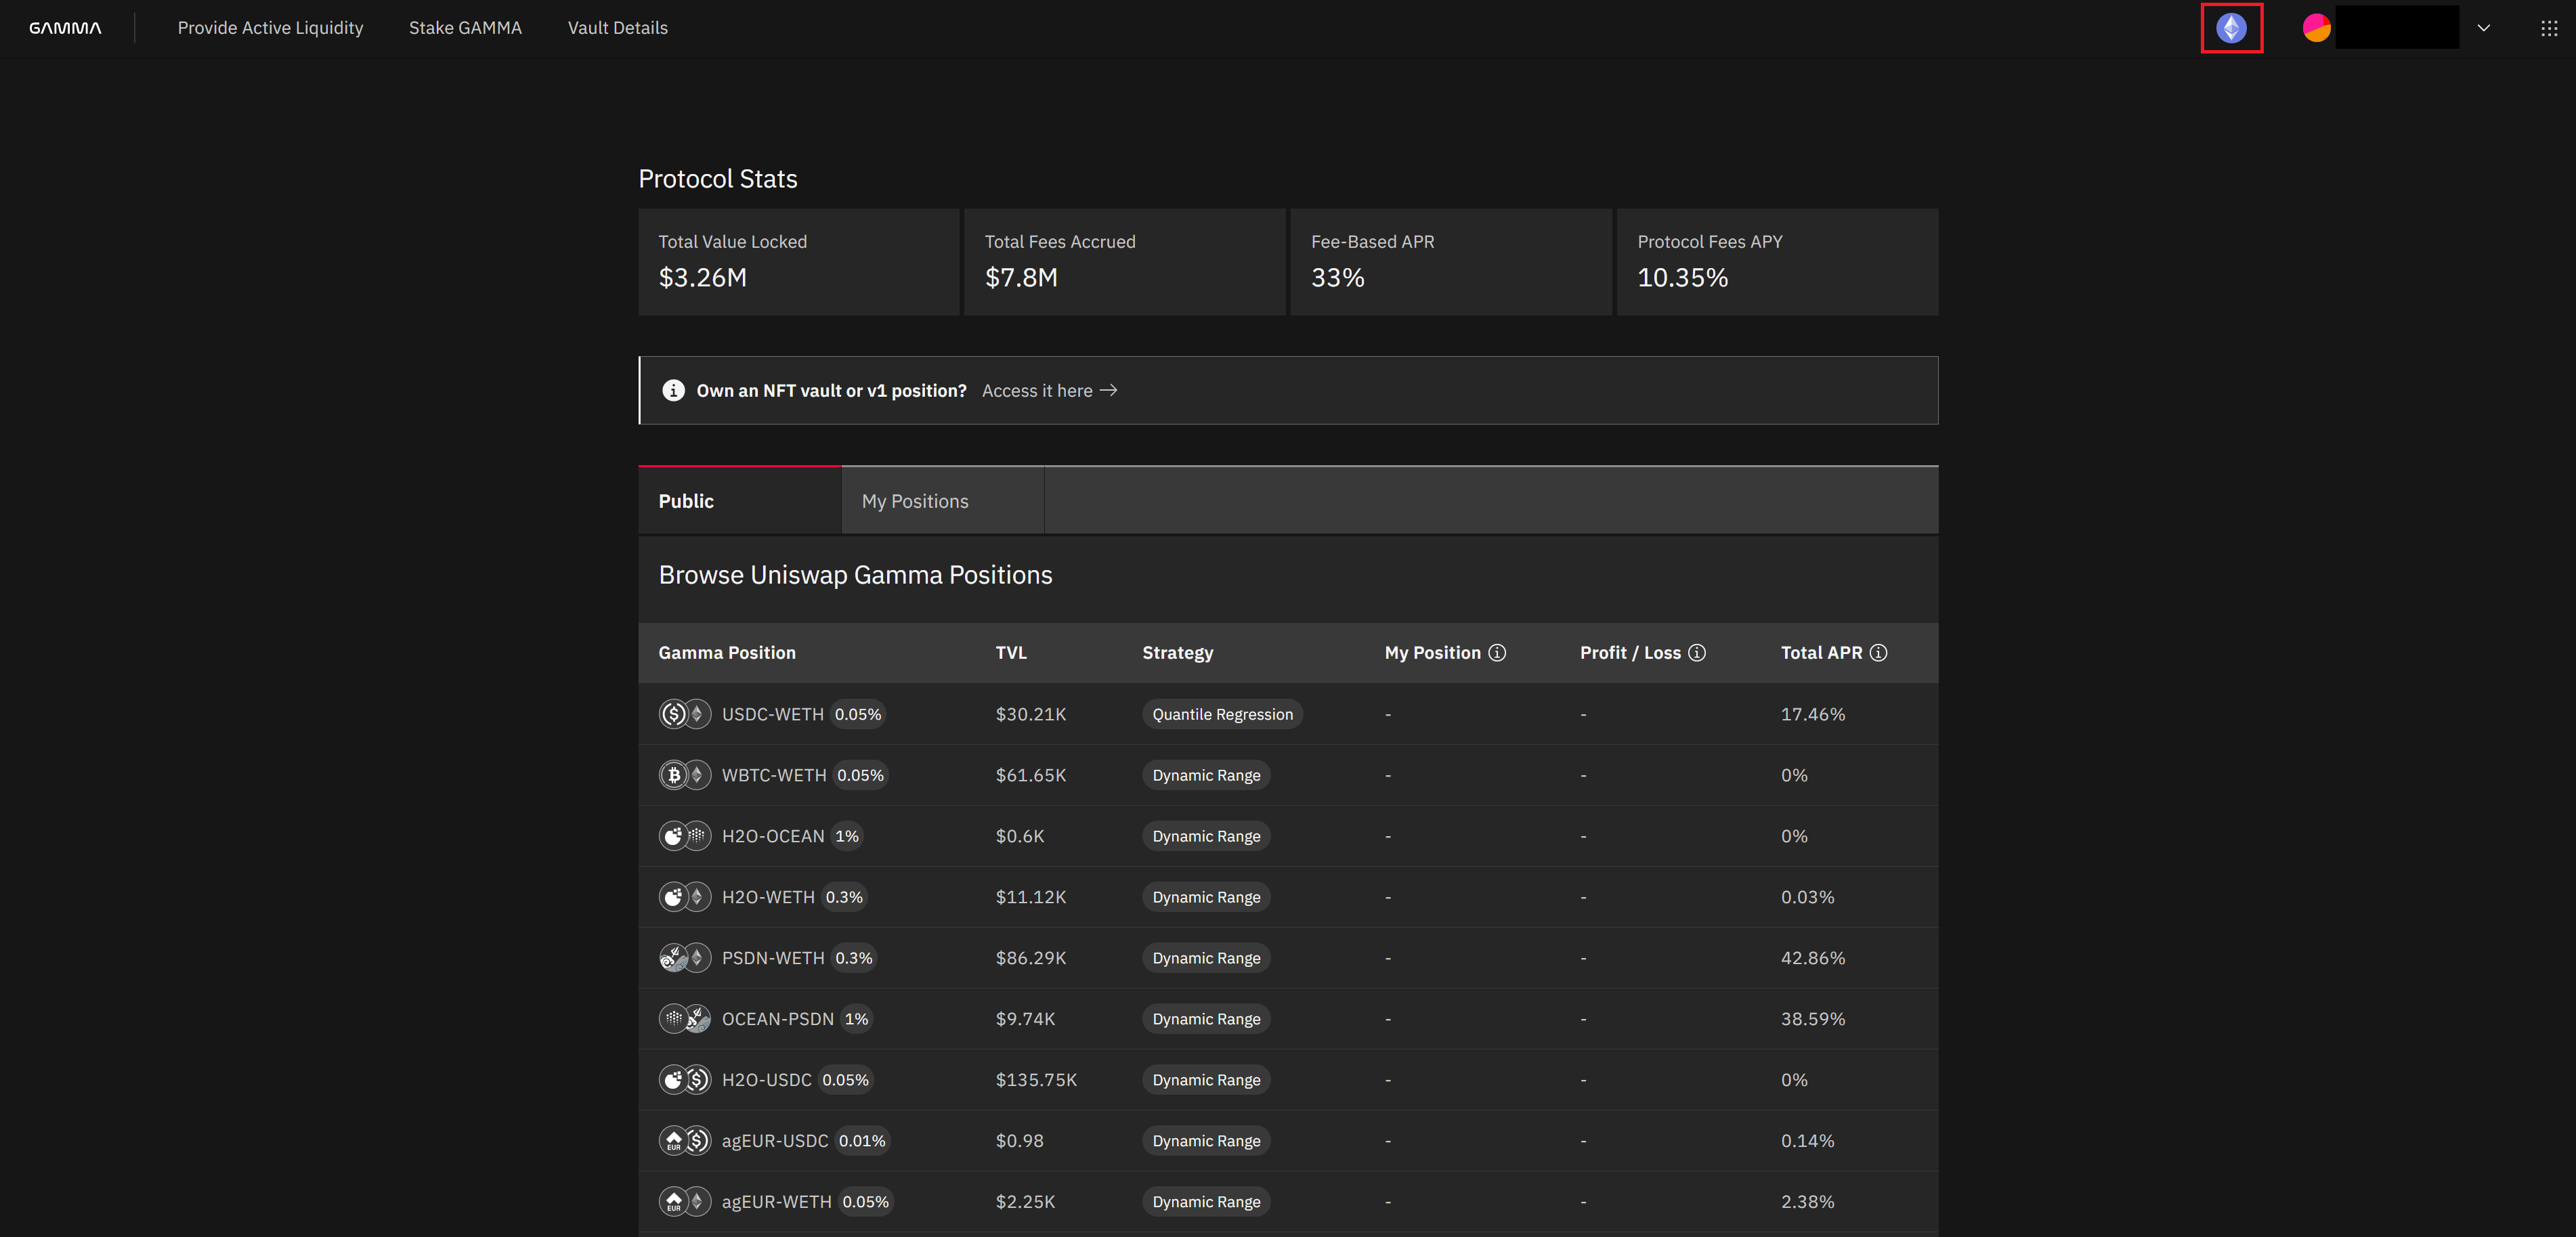Click the wallet avatar icon

[2316, 28]
